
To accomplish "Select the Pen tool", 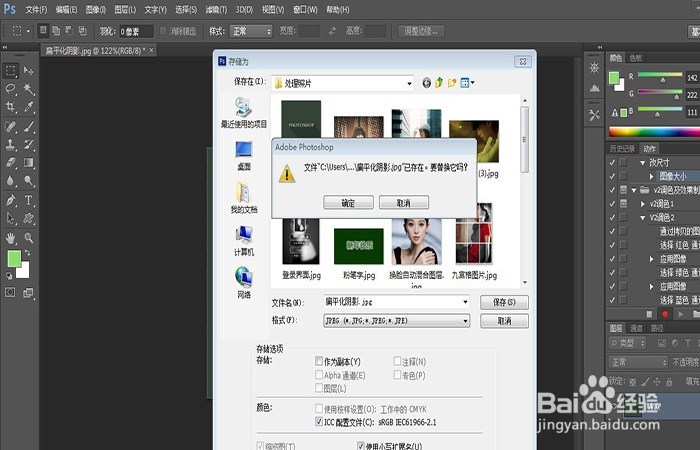I will pyautogui.click(x=10, y=200).
